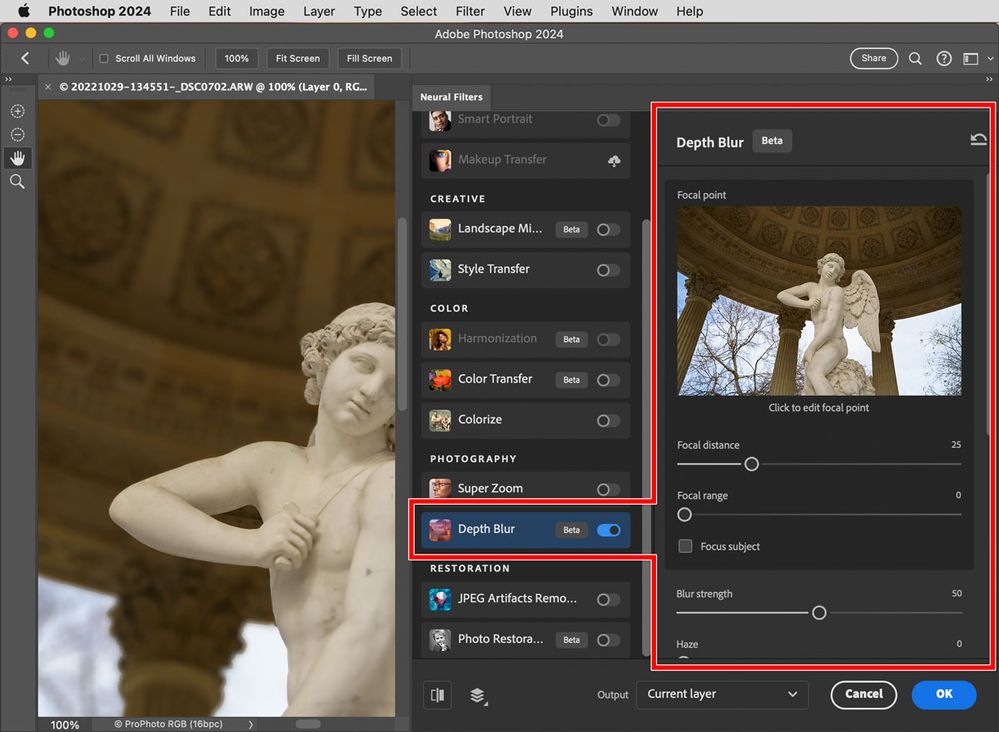999x732 pixels.
Task: Confirm filters with the OK button
Action: 944,694
